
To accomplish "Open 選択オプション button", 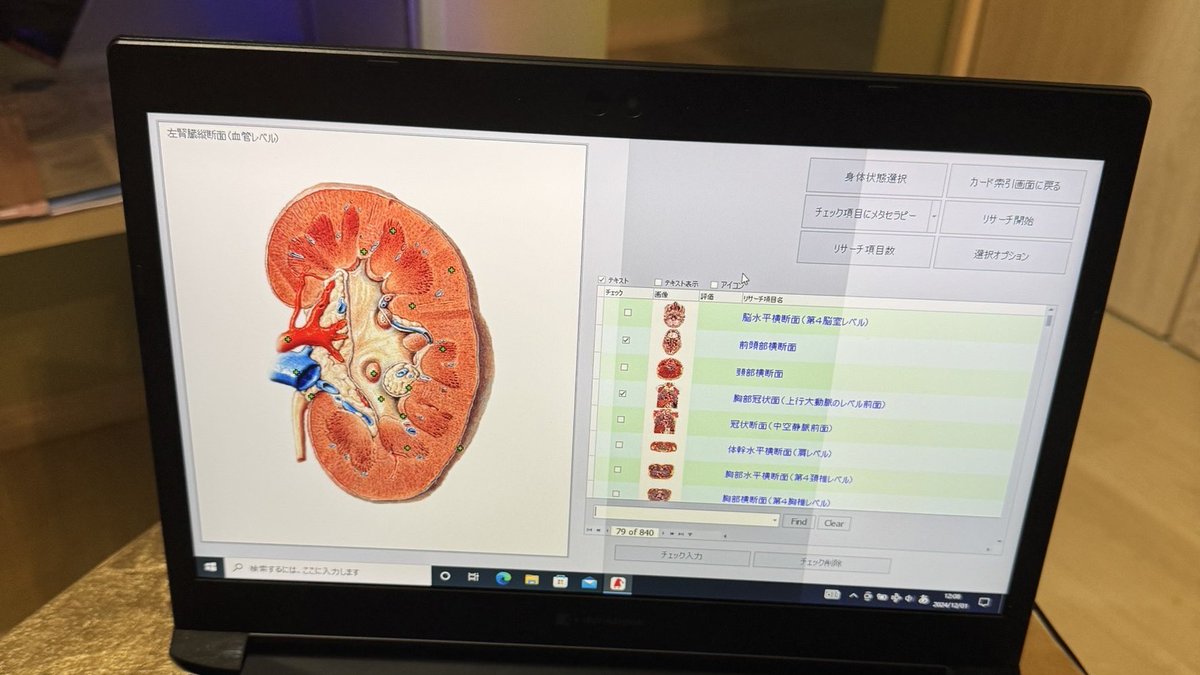I will click(1002, 255).
